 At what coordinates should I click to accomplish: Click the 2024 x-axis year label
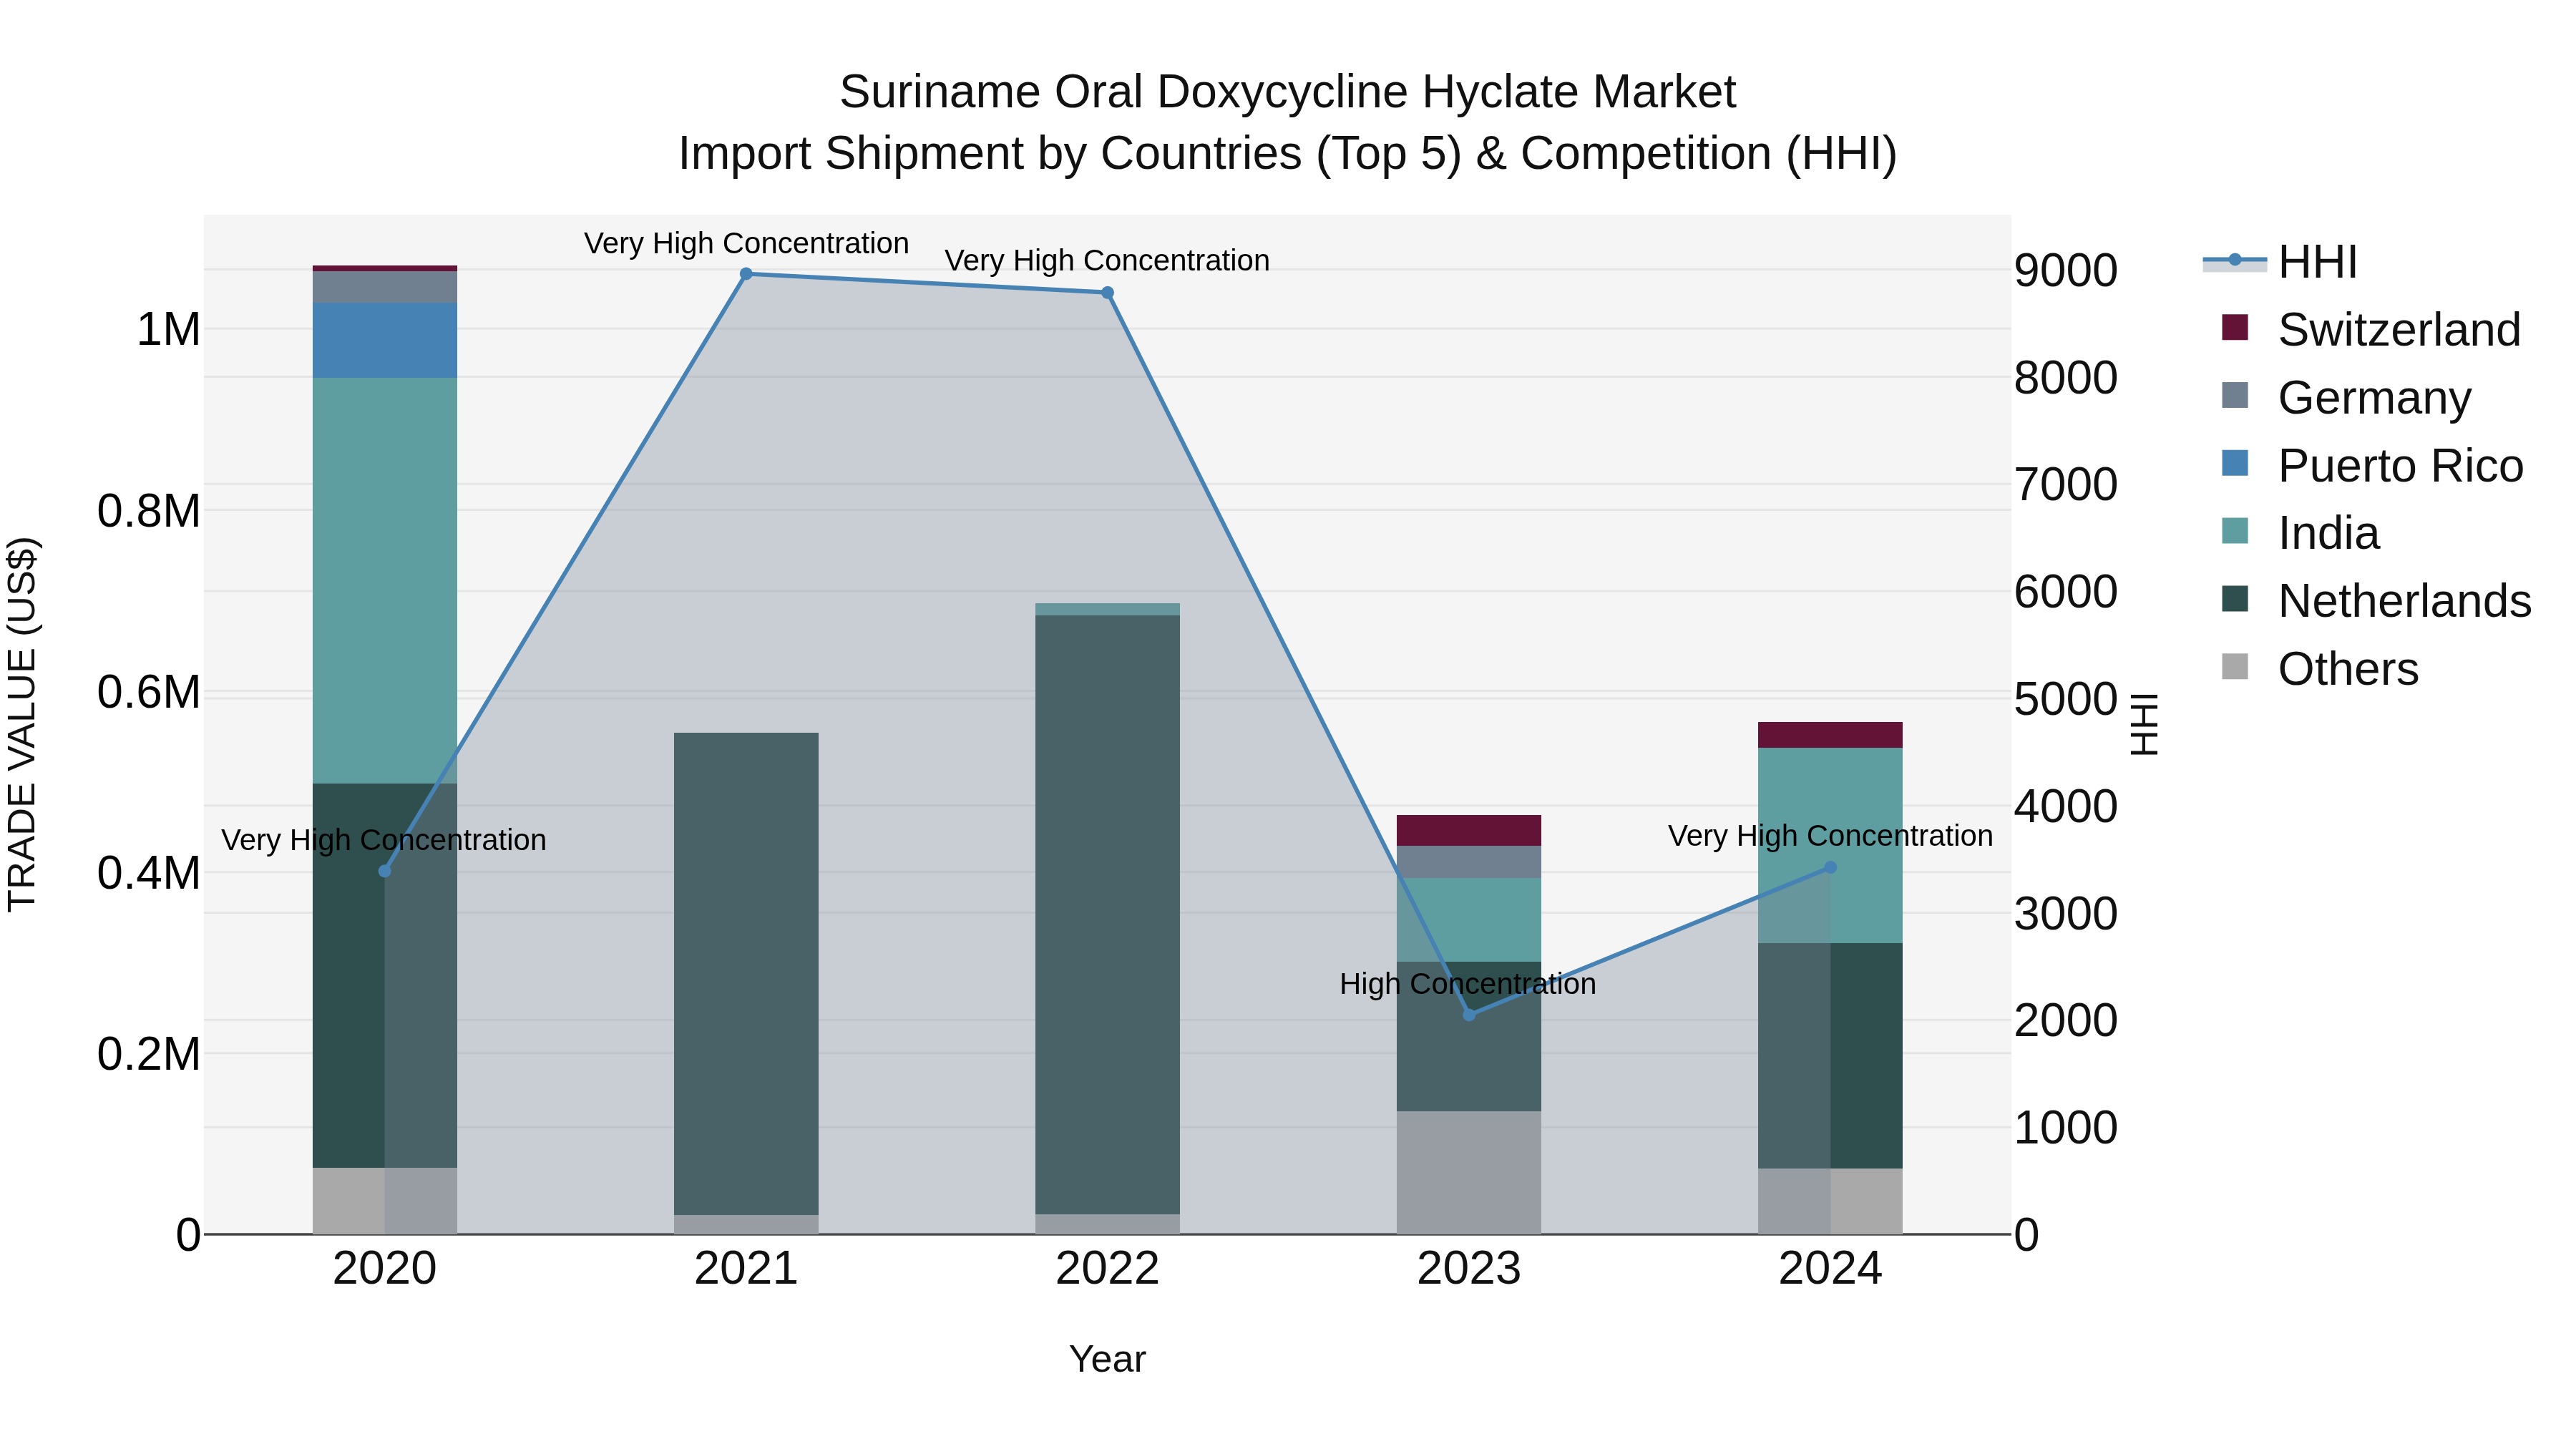click(x=1831, y=1269)
